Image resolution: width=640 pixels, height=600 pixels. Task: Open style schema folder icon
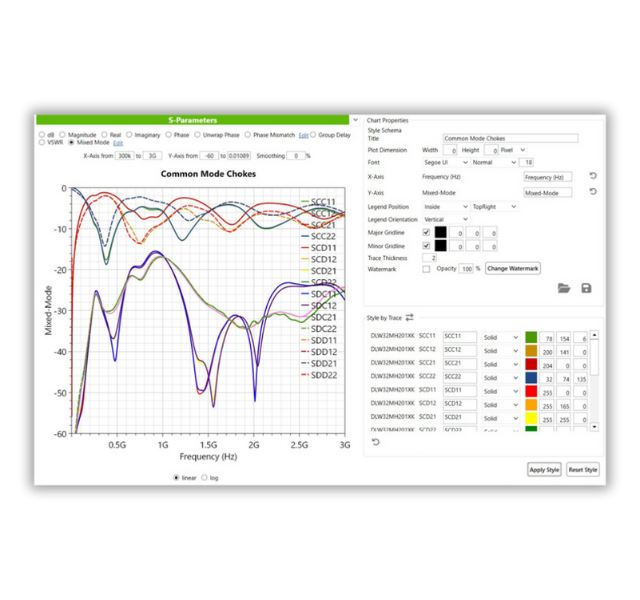(x=564, y=288)
